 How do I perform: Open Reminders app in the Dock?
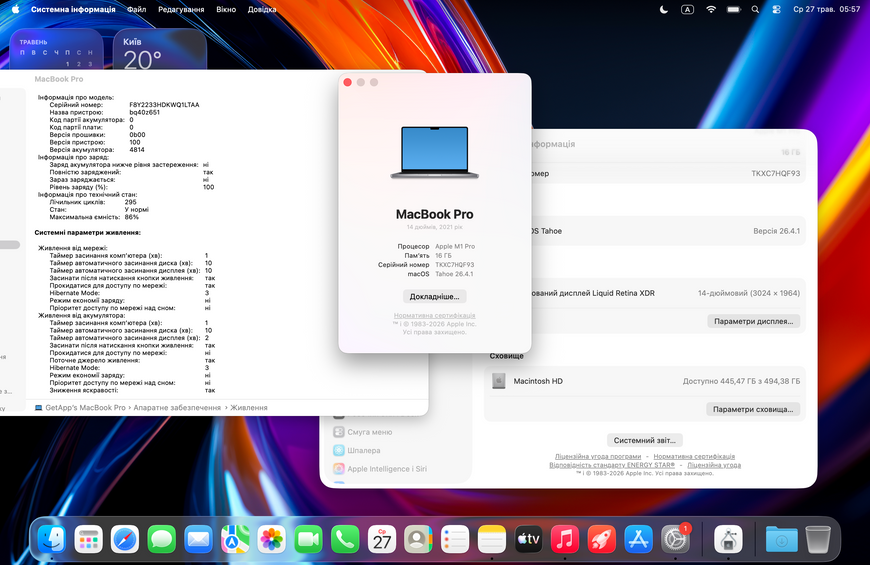point(455,539)
